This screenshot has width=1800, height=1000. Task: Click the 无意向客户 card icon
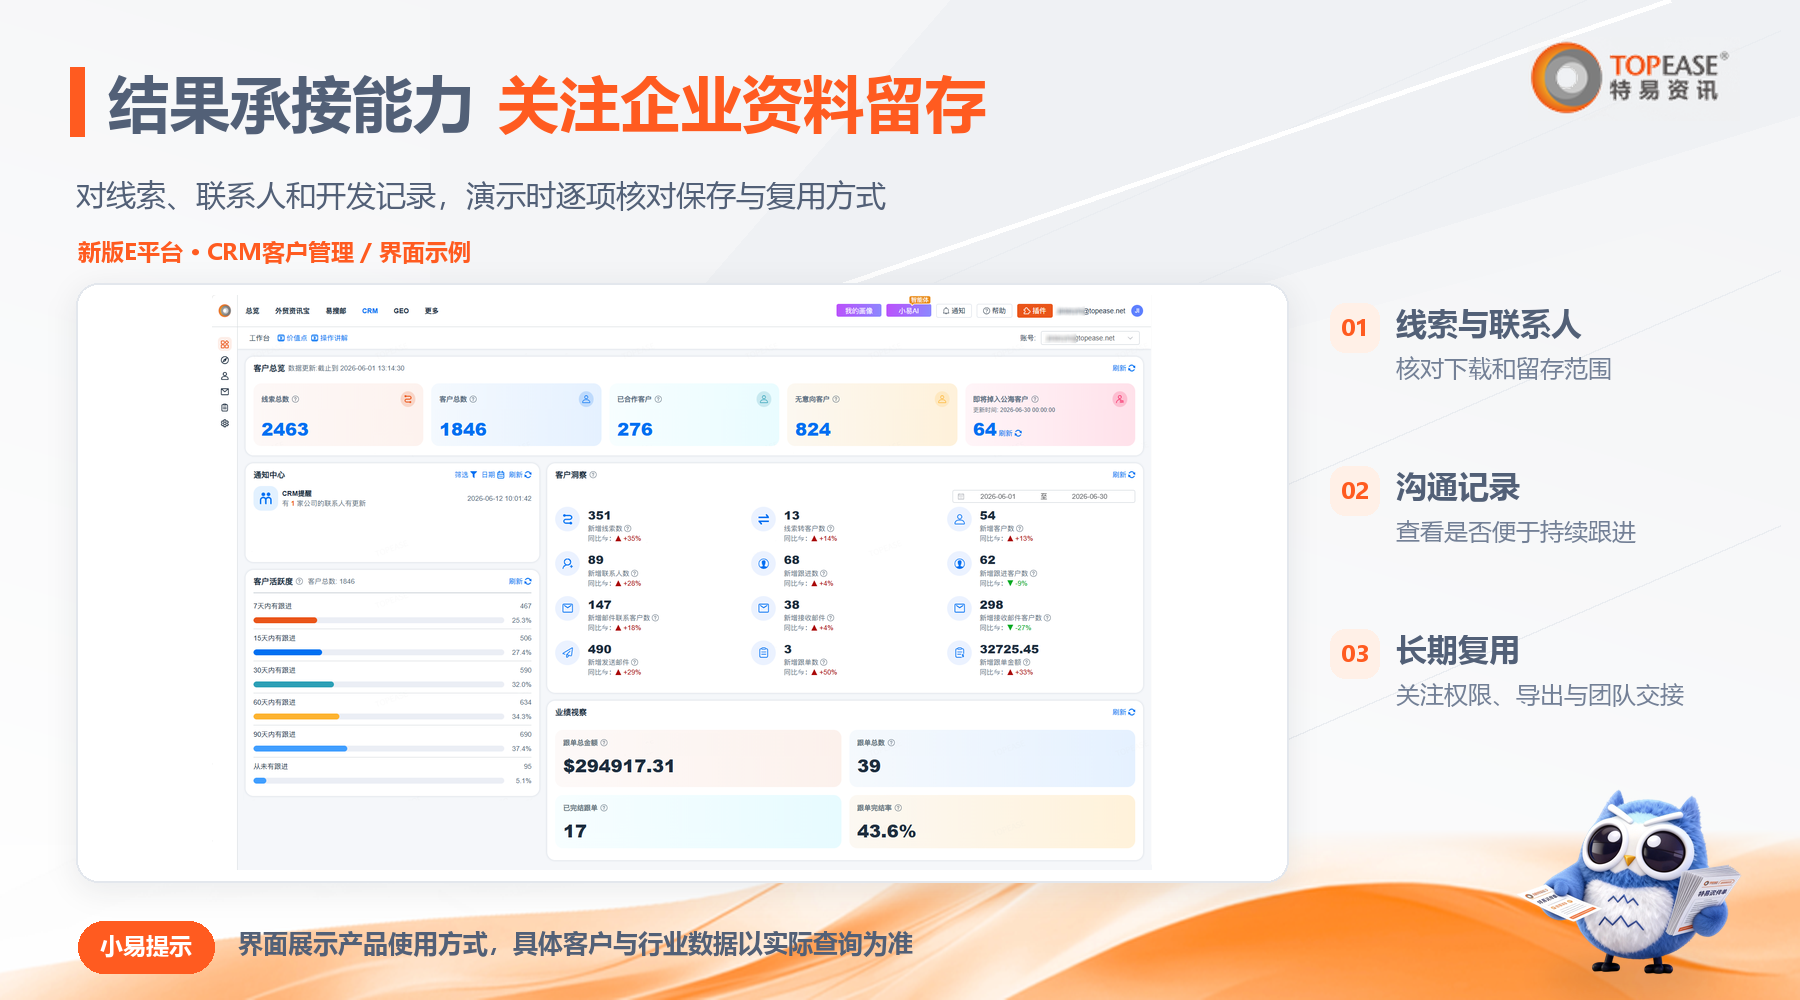click(x=942, y=399)
